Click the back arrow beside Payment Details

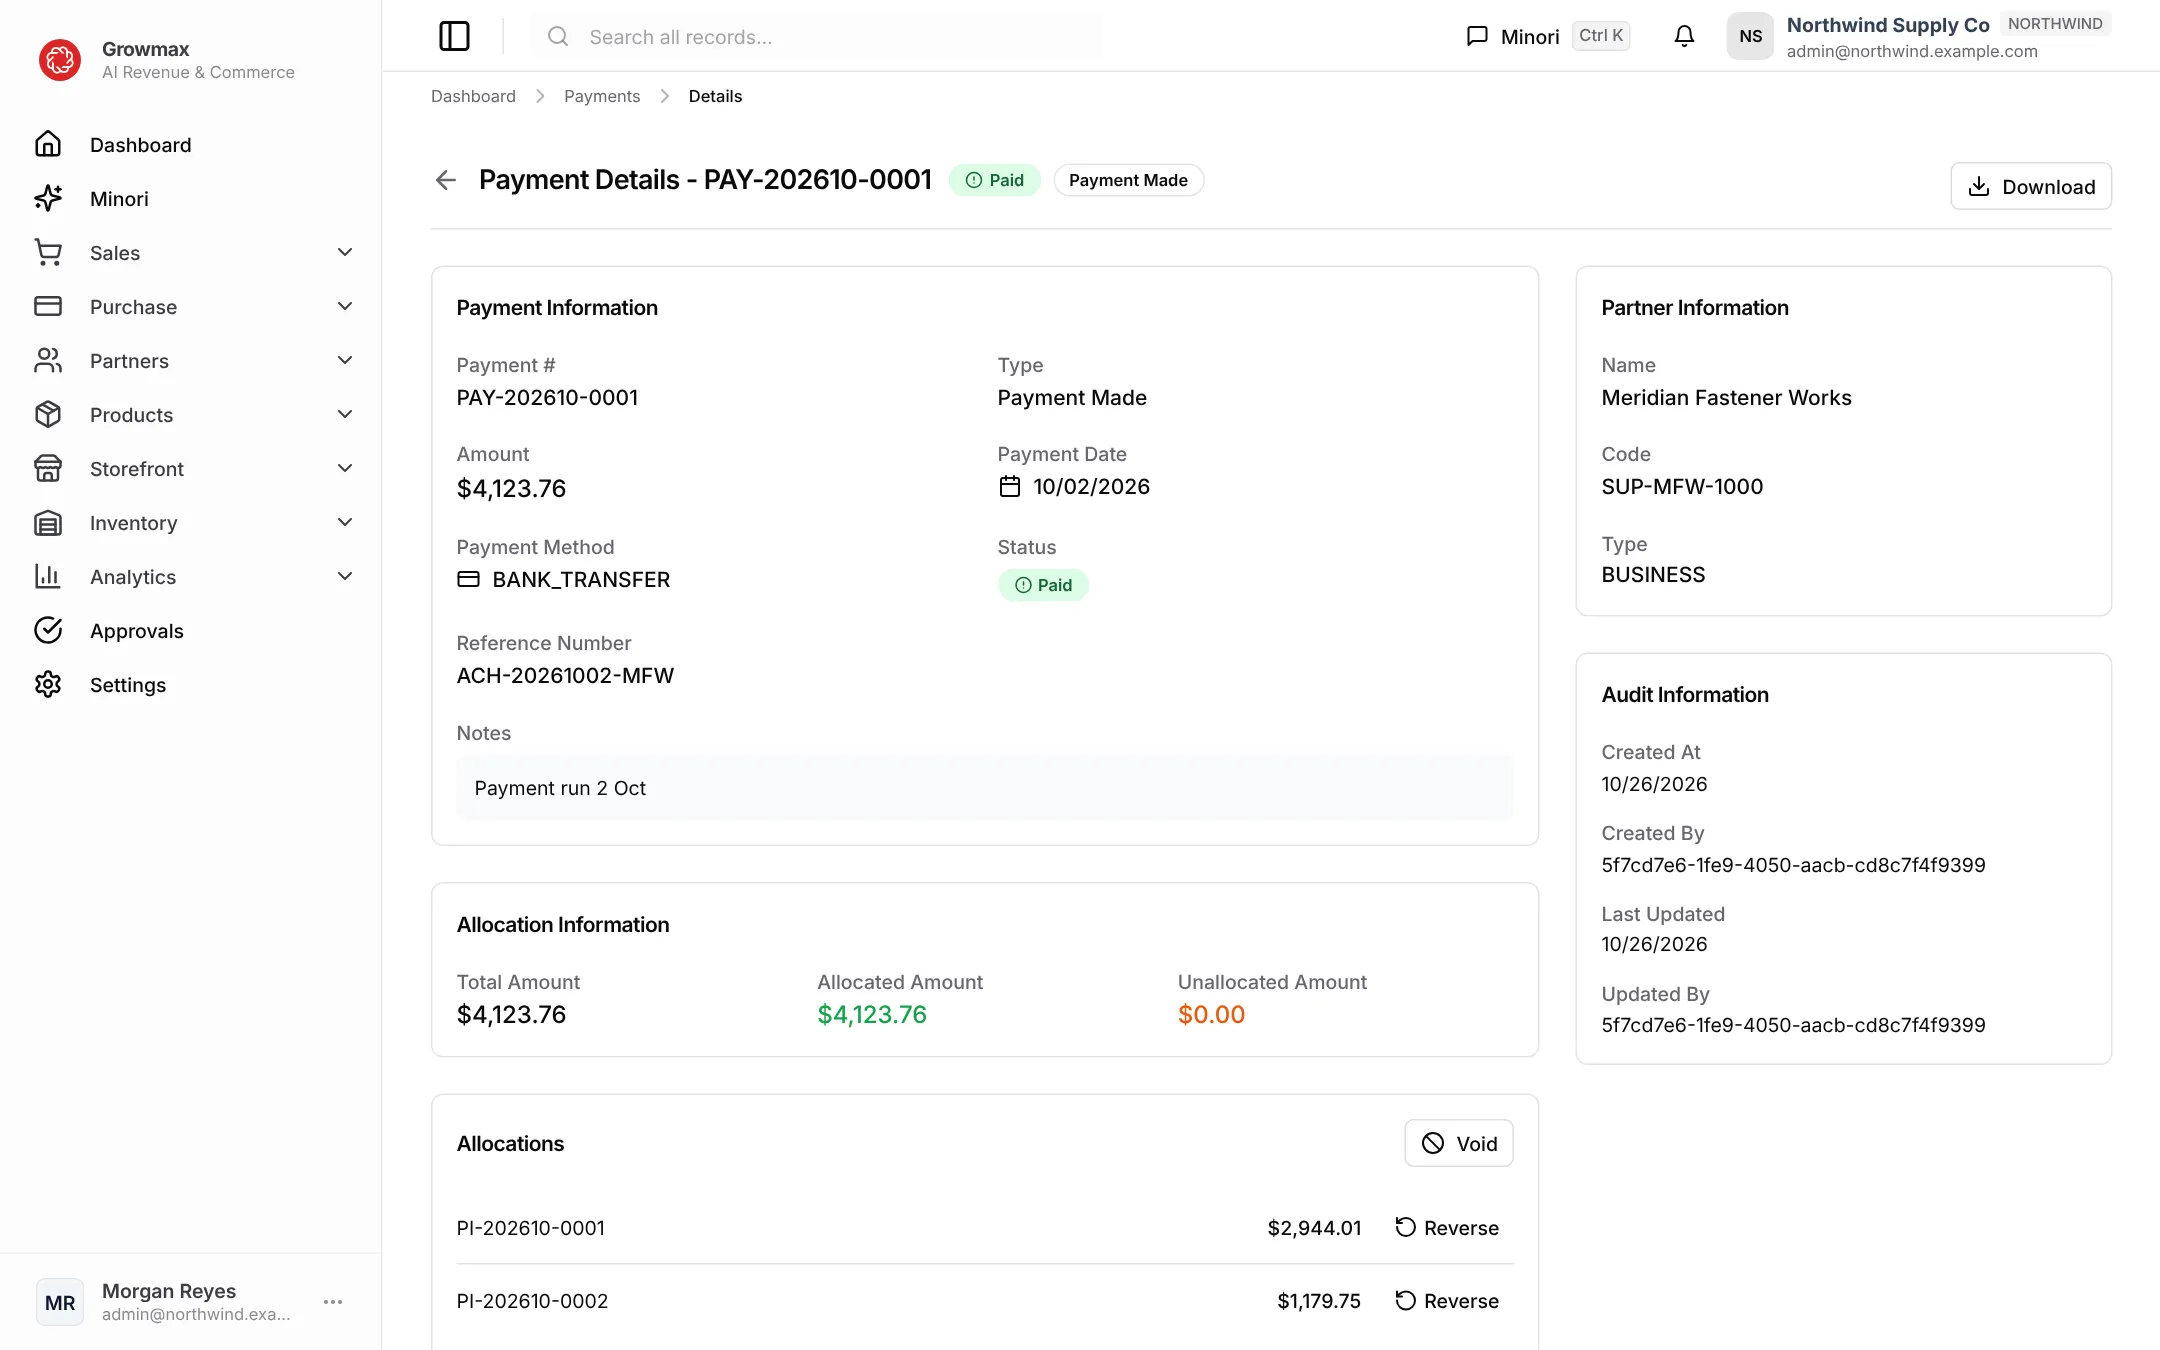[x=446, y=180]
